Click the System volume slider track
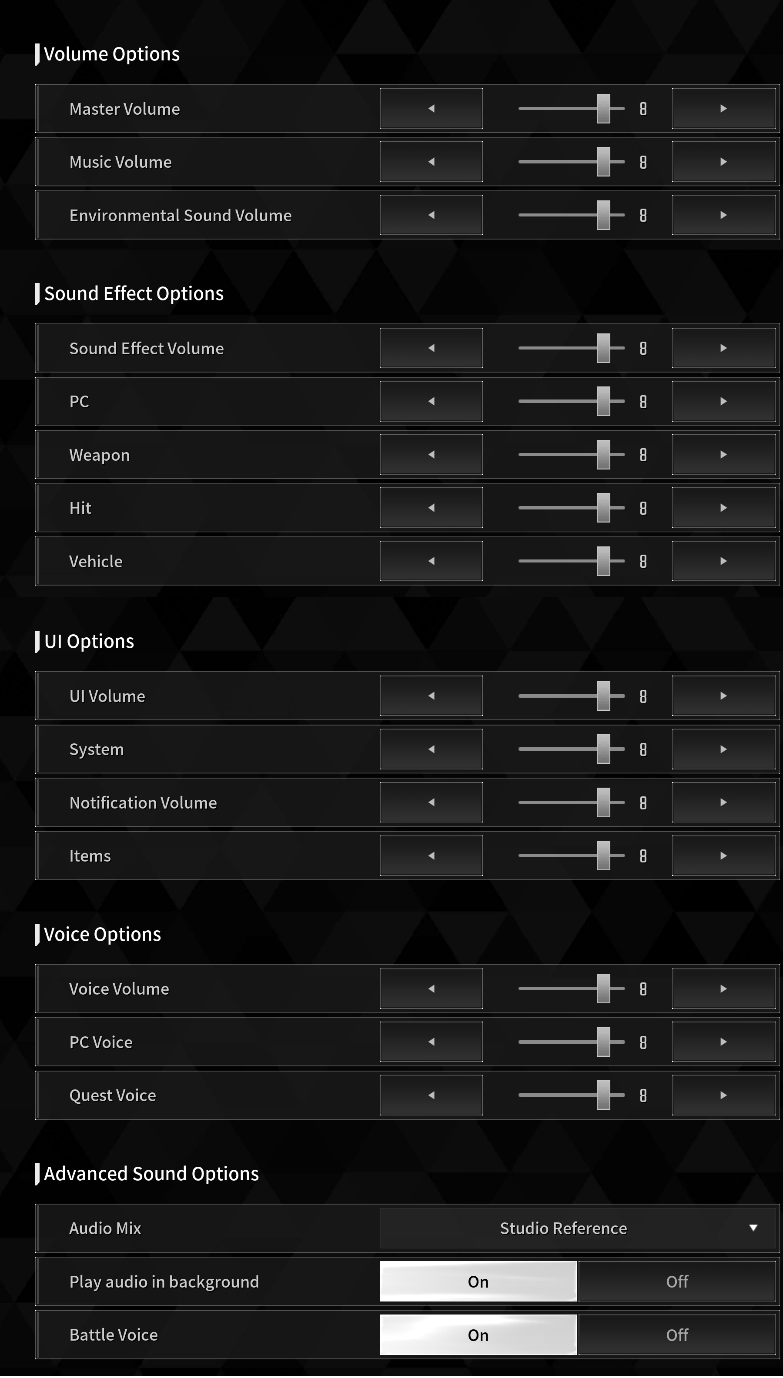Screen dimensions: 783x1378 tap(571, 749)
